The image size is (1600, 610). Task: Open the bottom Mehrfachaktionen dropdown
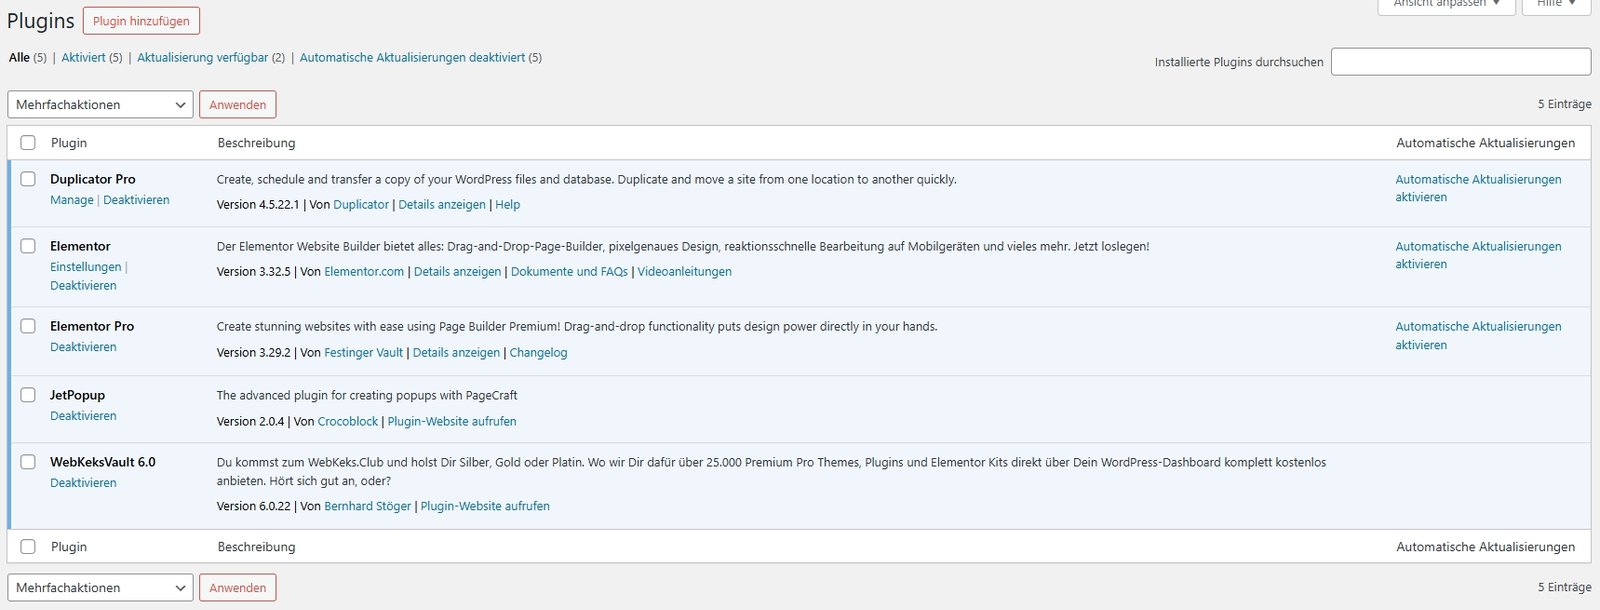(100, 588)
